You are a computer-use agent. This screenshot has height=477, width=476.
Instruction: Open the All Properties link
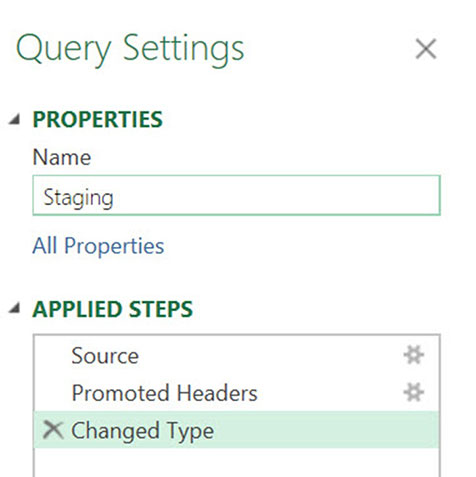tap(98, 246)
